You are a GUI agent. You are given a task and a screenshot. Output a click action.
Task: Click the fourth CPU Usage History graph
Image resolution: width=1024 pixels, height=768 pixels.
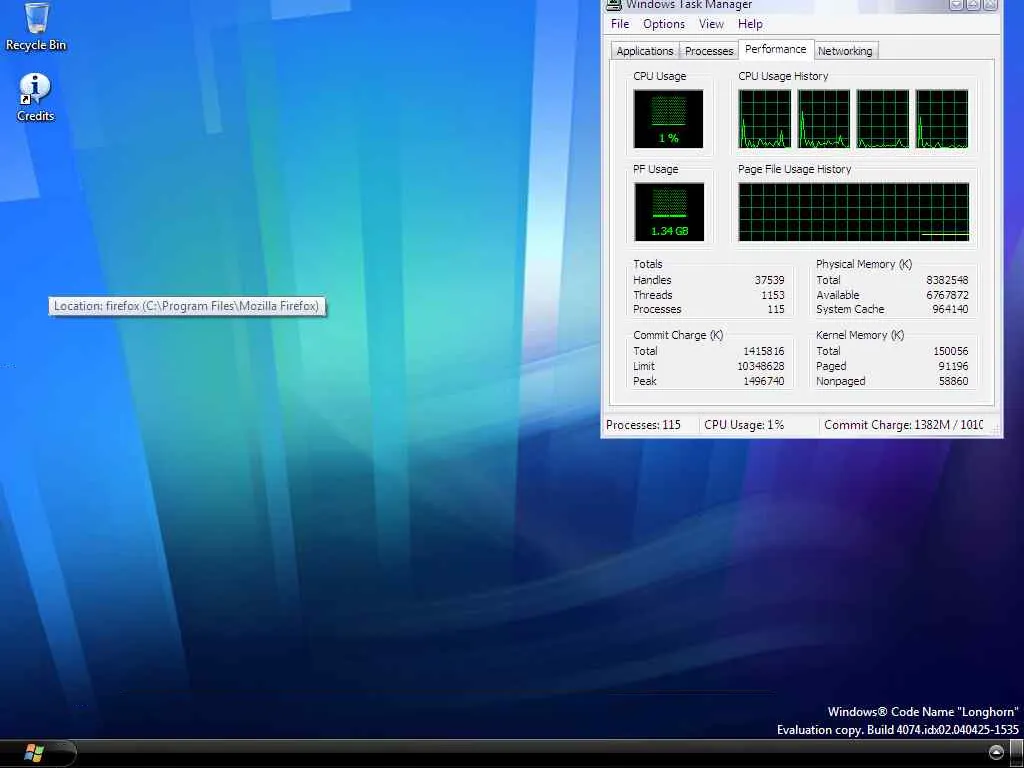pos(942,119)
